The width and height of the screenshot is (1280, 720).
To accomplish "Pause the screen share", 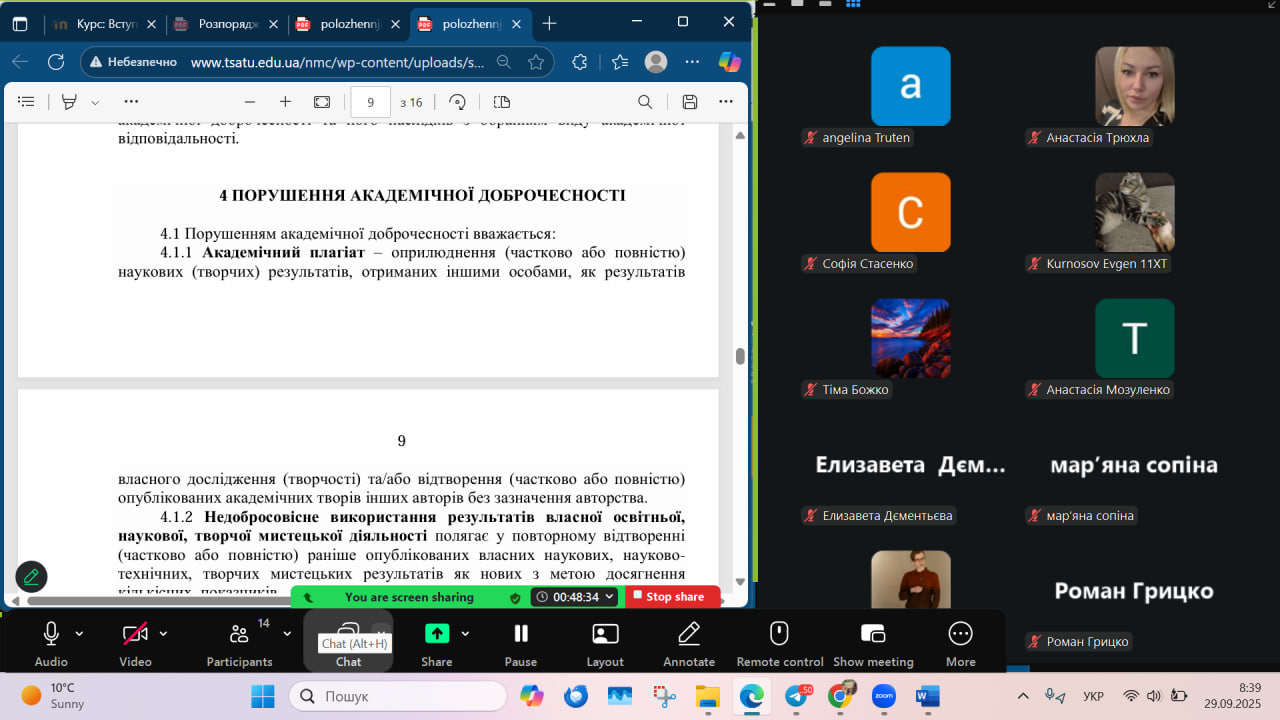I will (x=520, y=642).
